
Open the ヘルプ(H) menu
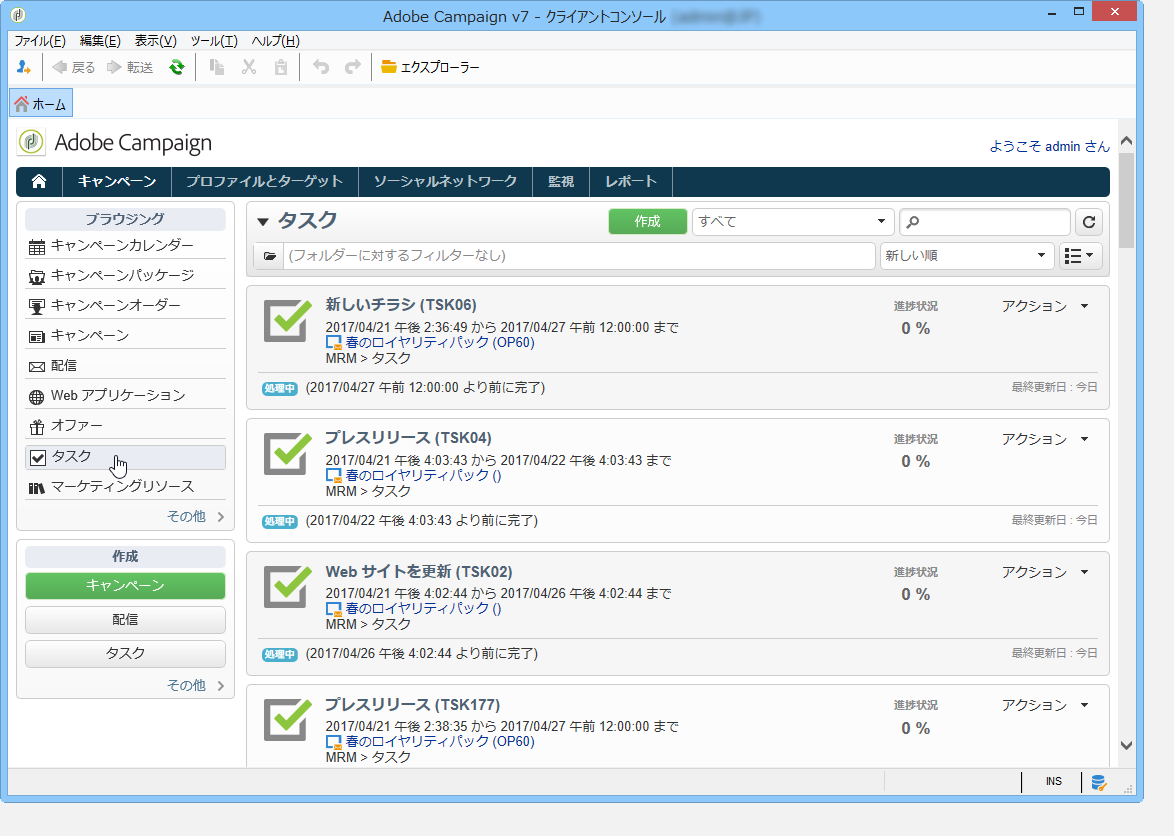tap(276, 41)
